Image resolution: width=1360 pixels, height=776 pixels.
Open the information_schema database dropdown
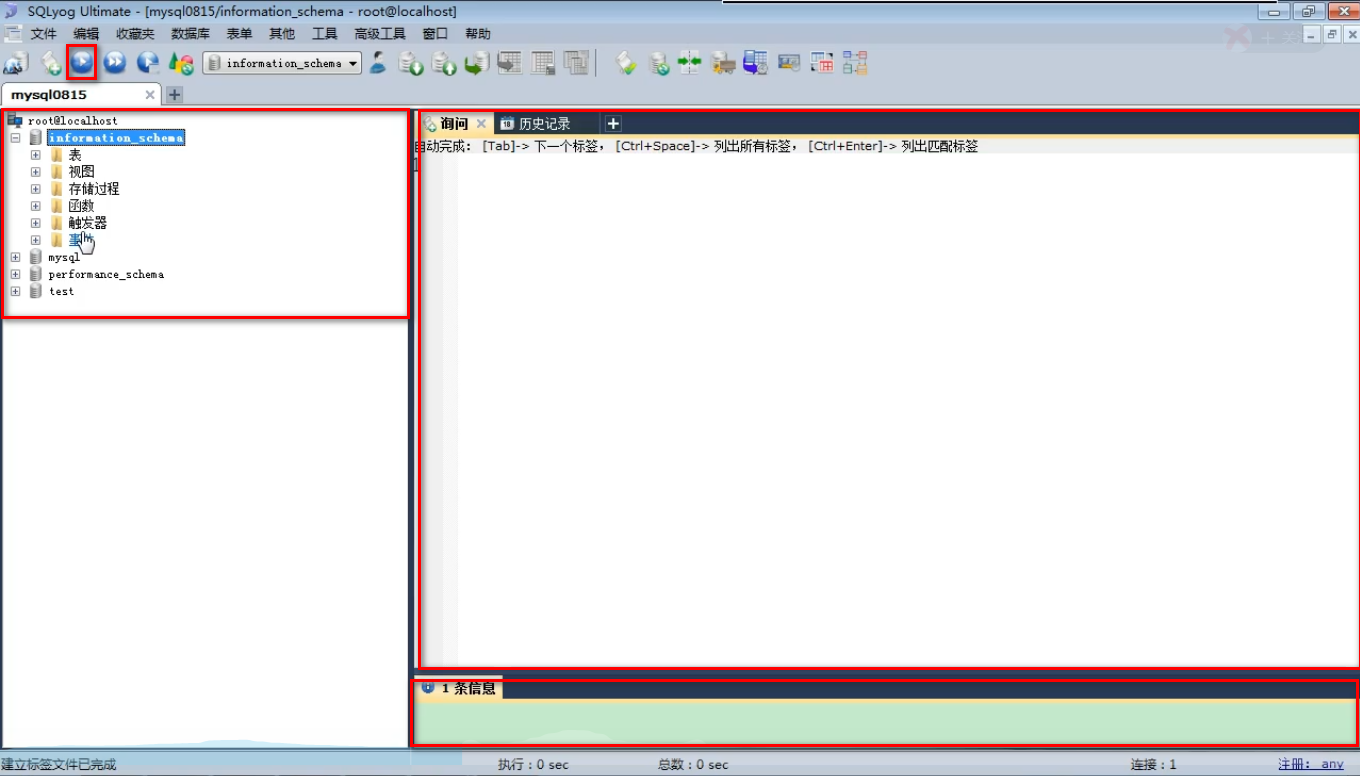282,63
